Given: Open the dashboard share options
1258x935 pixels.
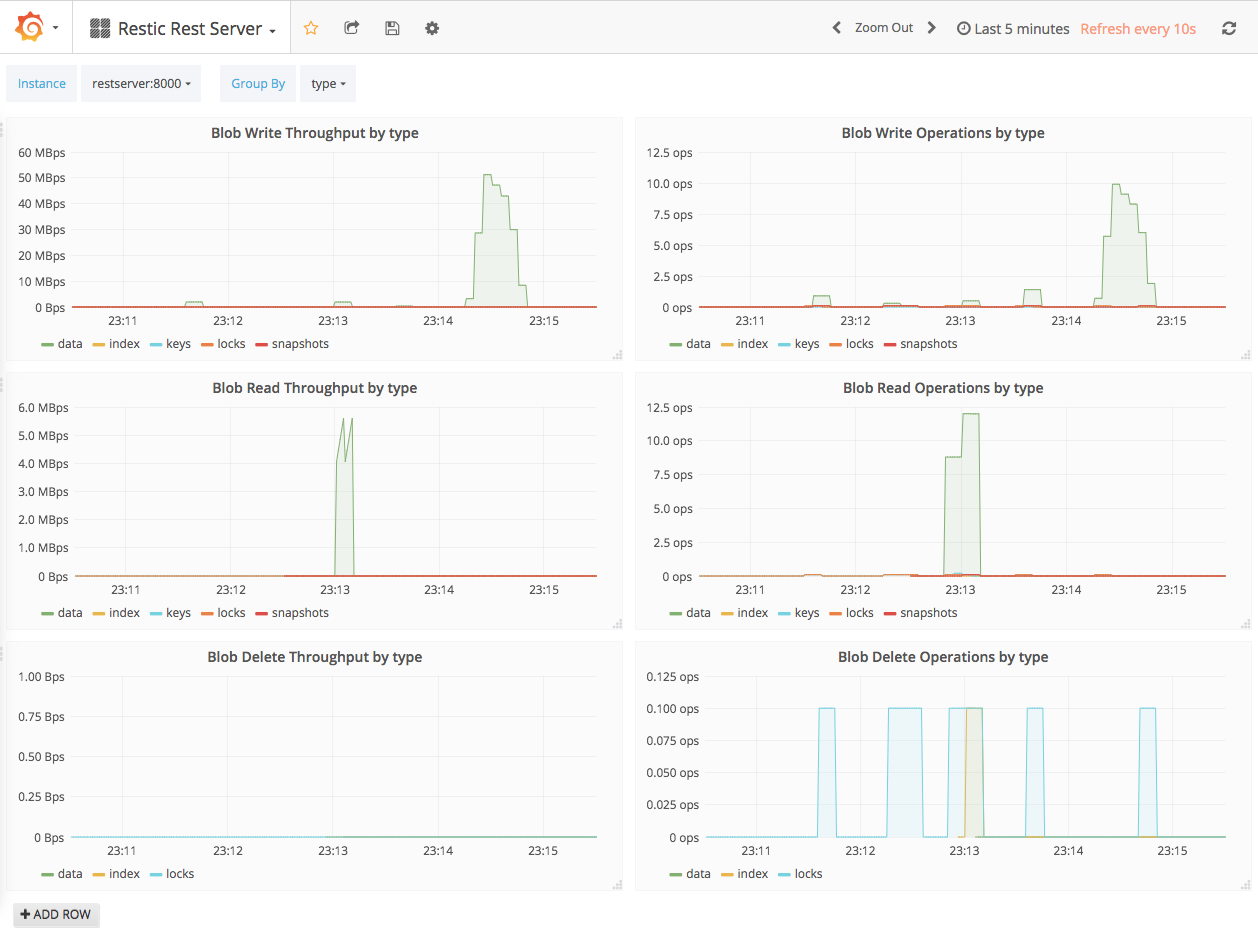Looking at the screenshot, I should 351,27.
